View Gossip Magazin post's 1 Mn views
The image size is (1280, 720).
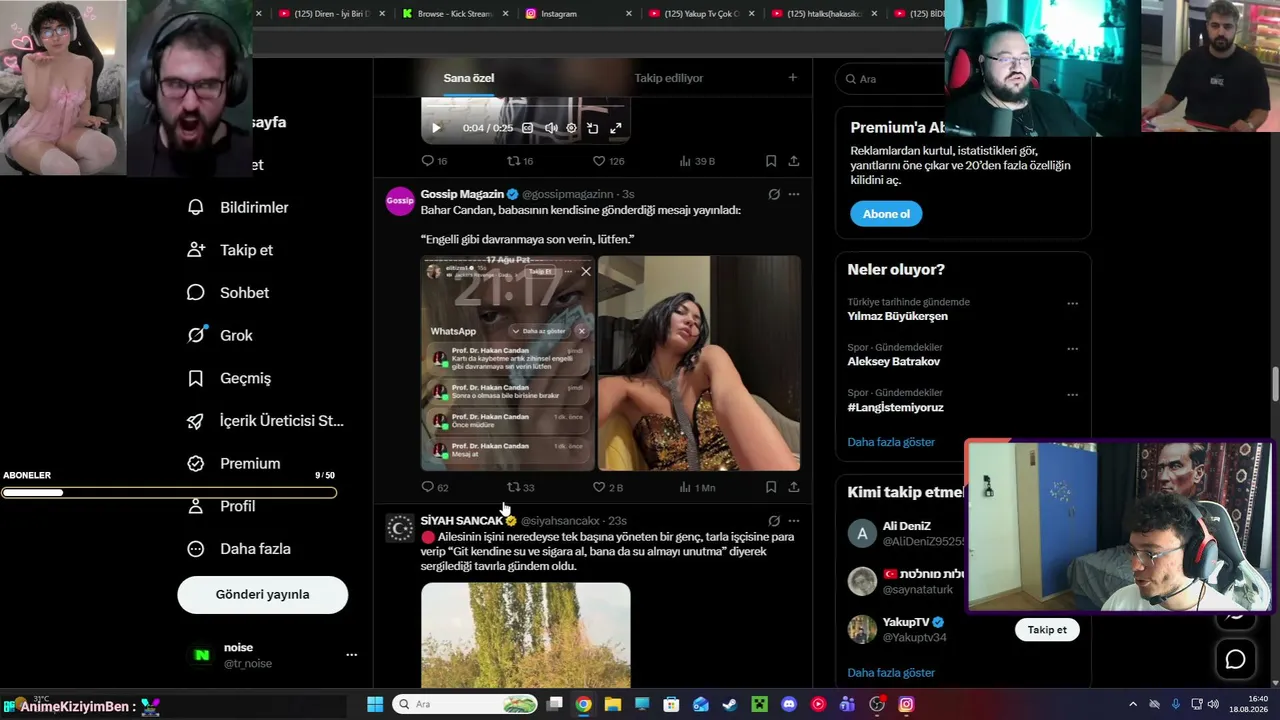coord(697,487)
